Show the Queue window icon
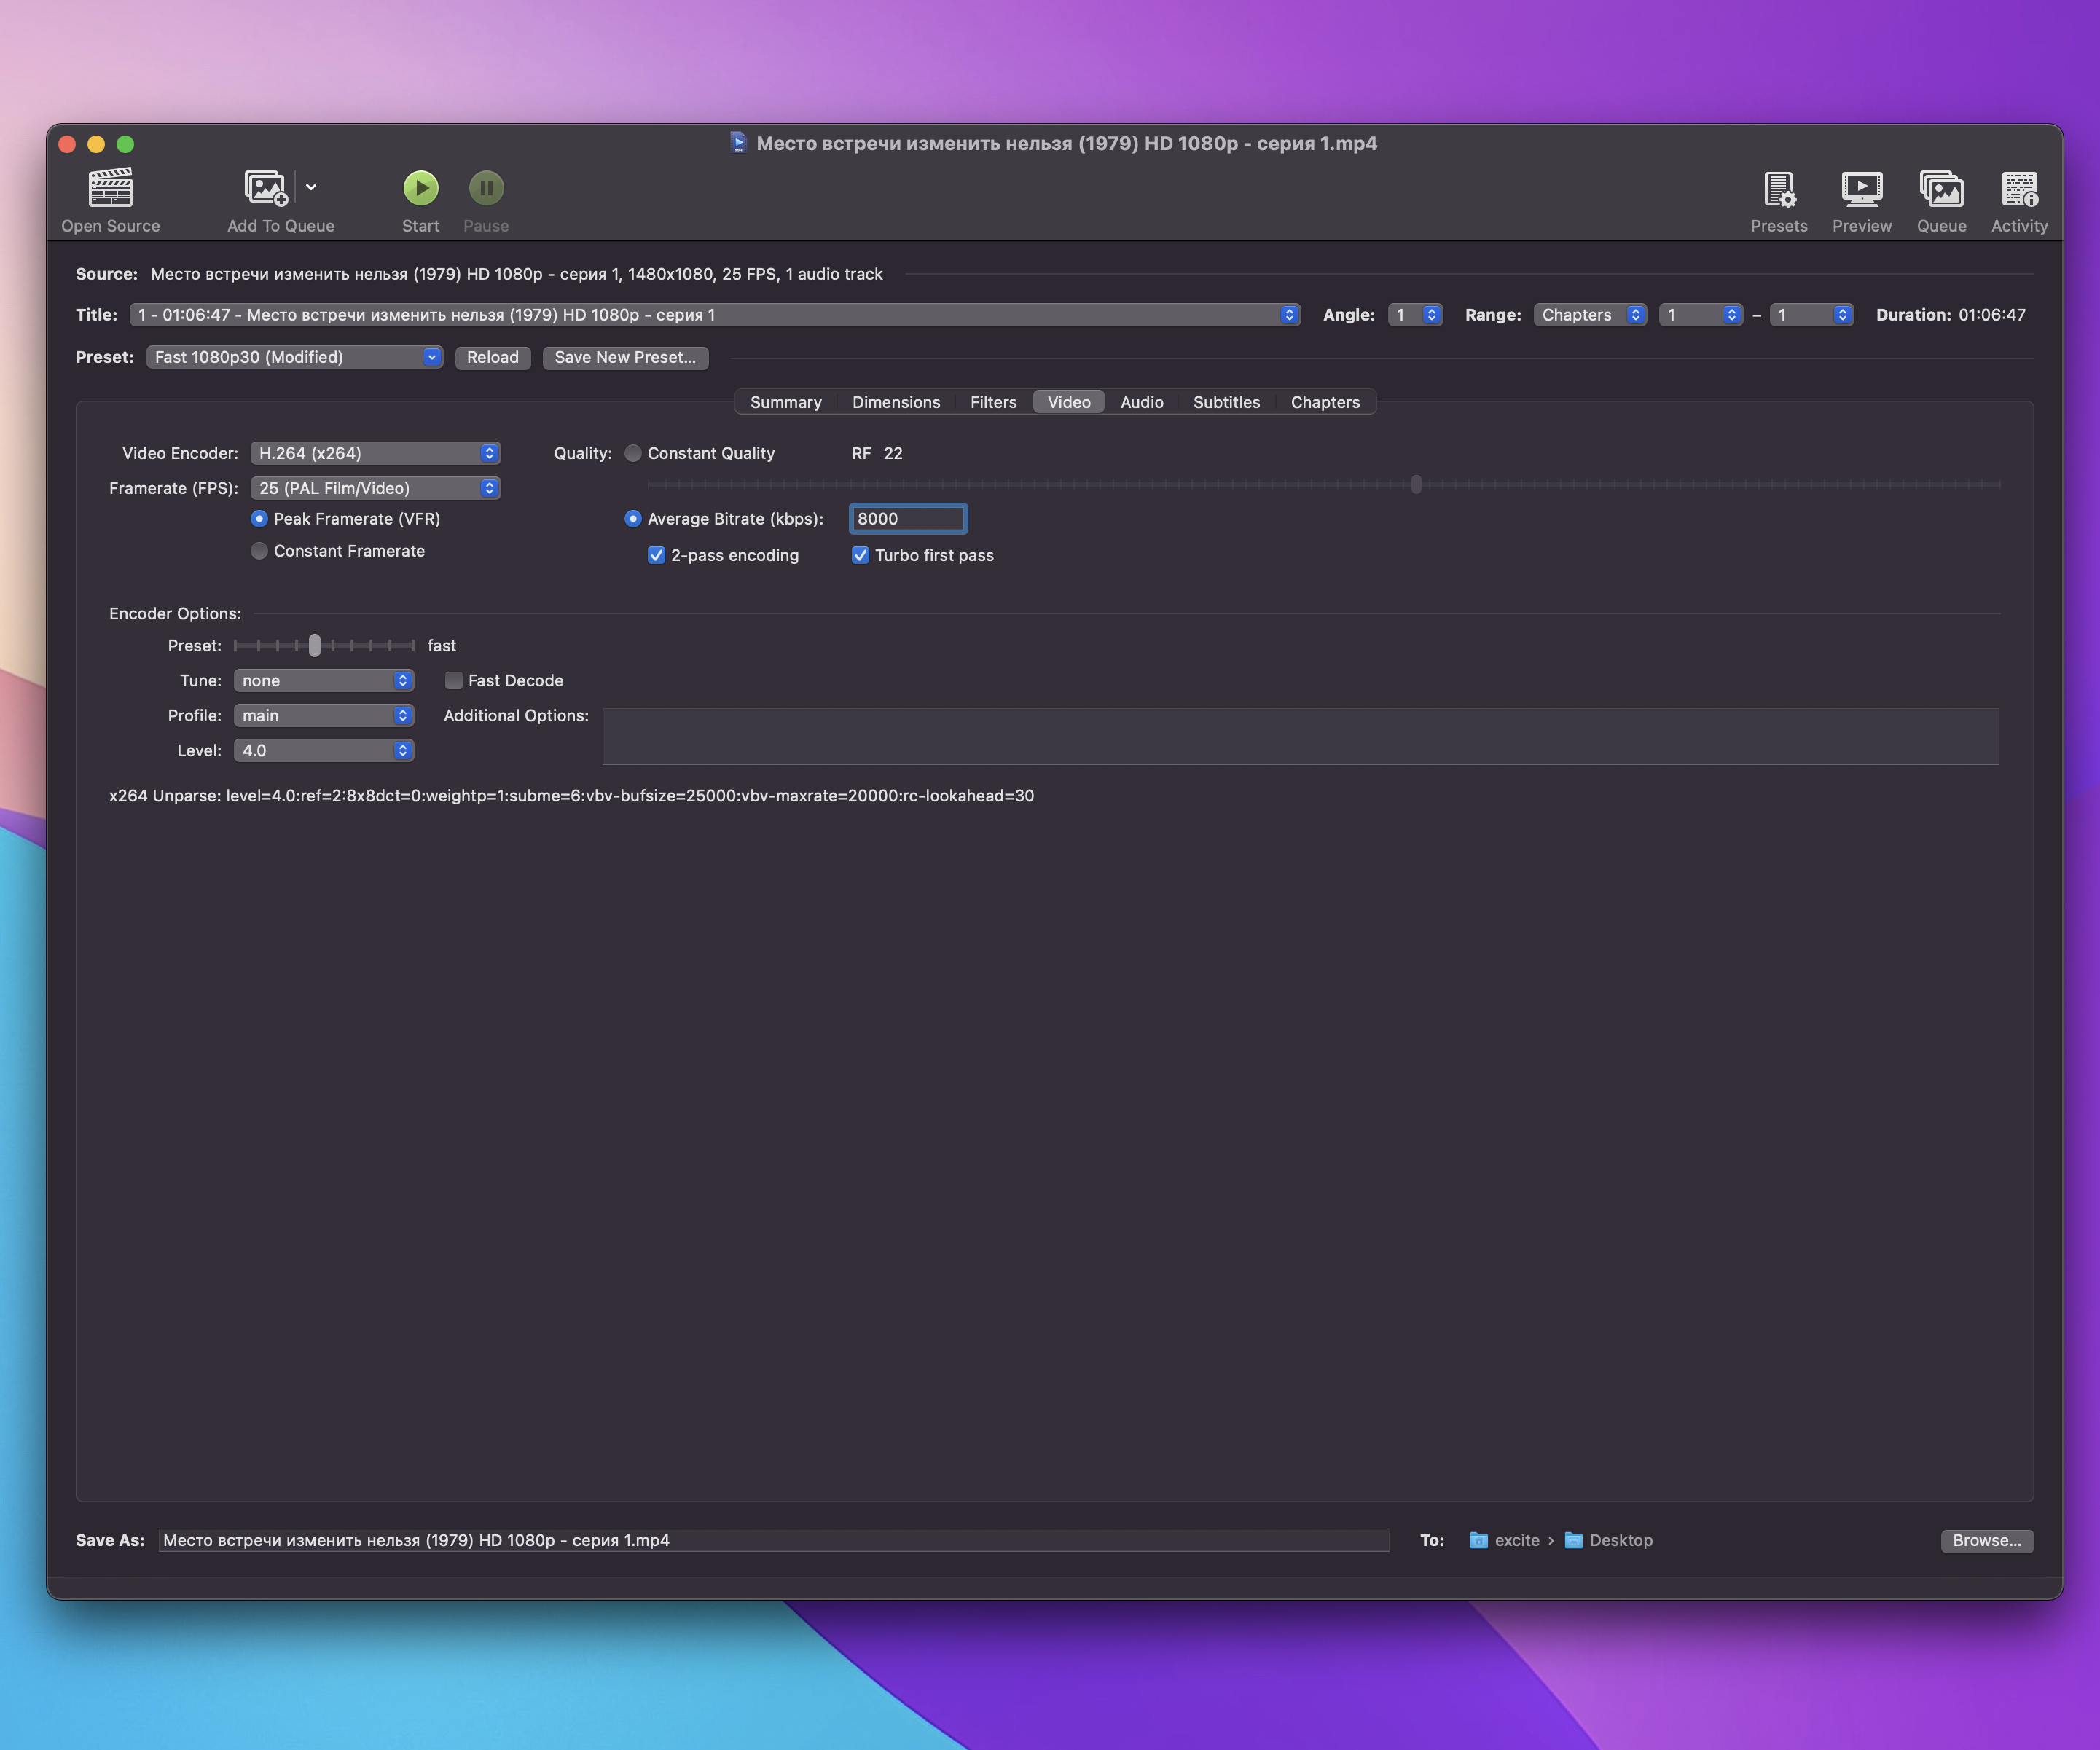 point(1941,189)
